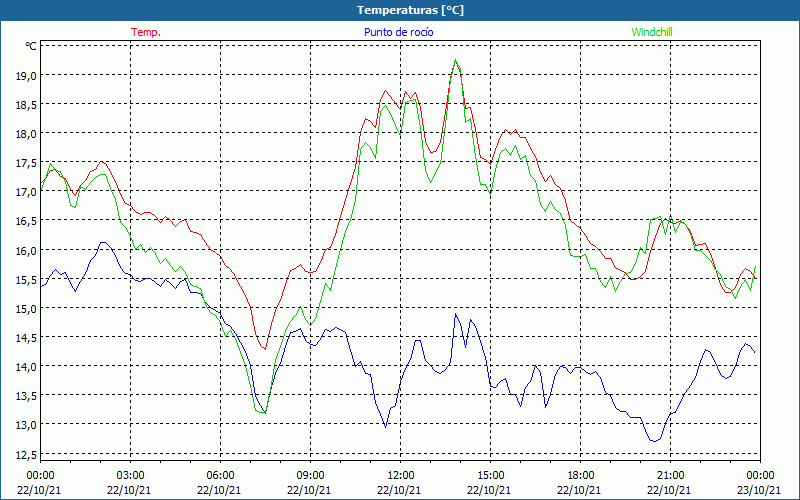
Task: Click the 14,5 y-axis value
Action: coord(27,337)
